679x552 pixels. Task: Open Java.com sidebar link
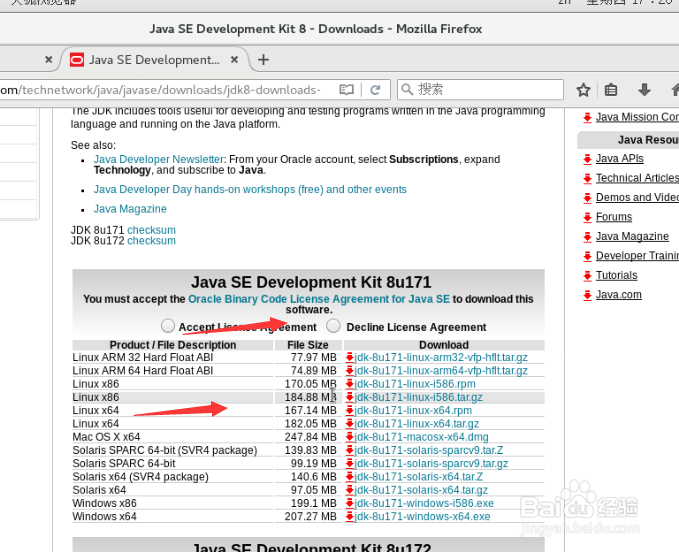click(618, 295)
